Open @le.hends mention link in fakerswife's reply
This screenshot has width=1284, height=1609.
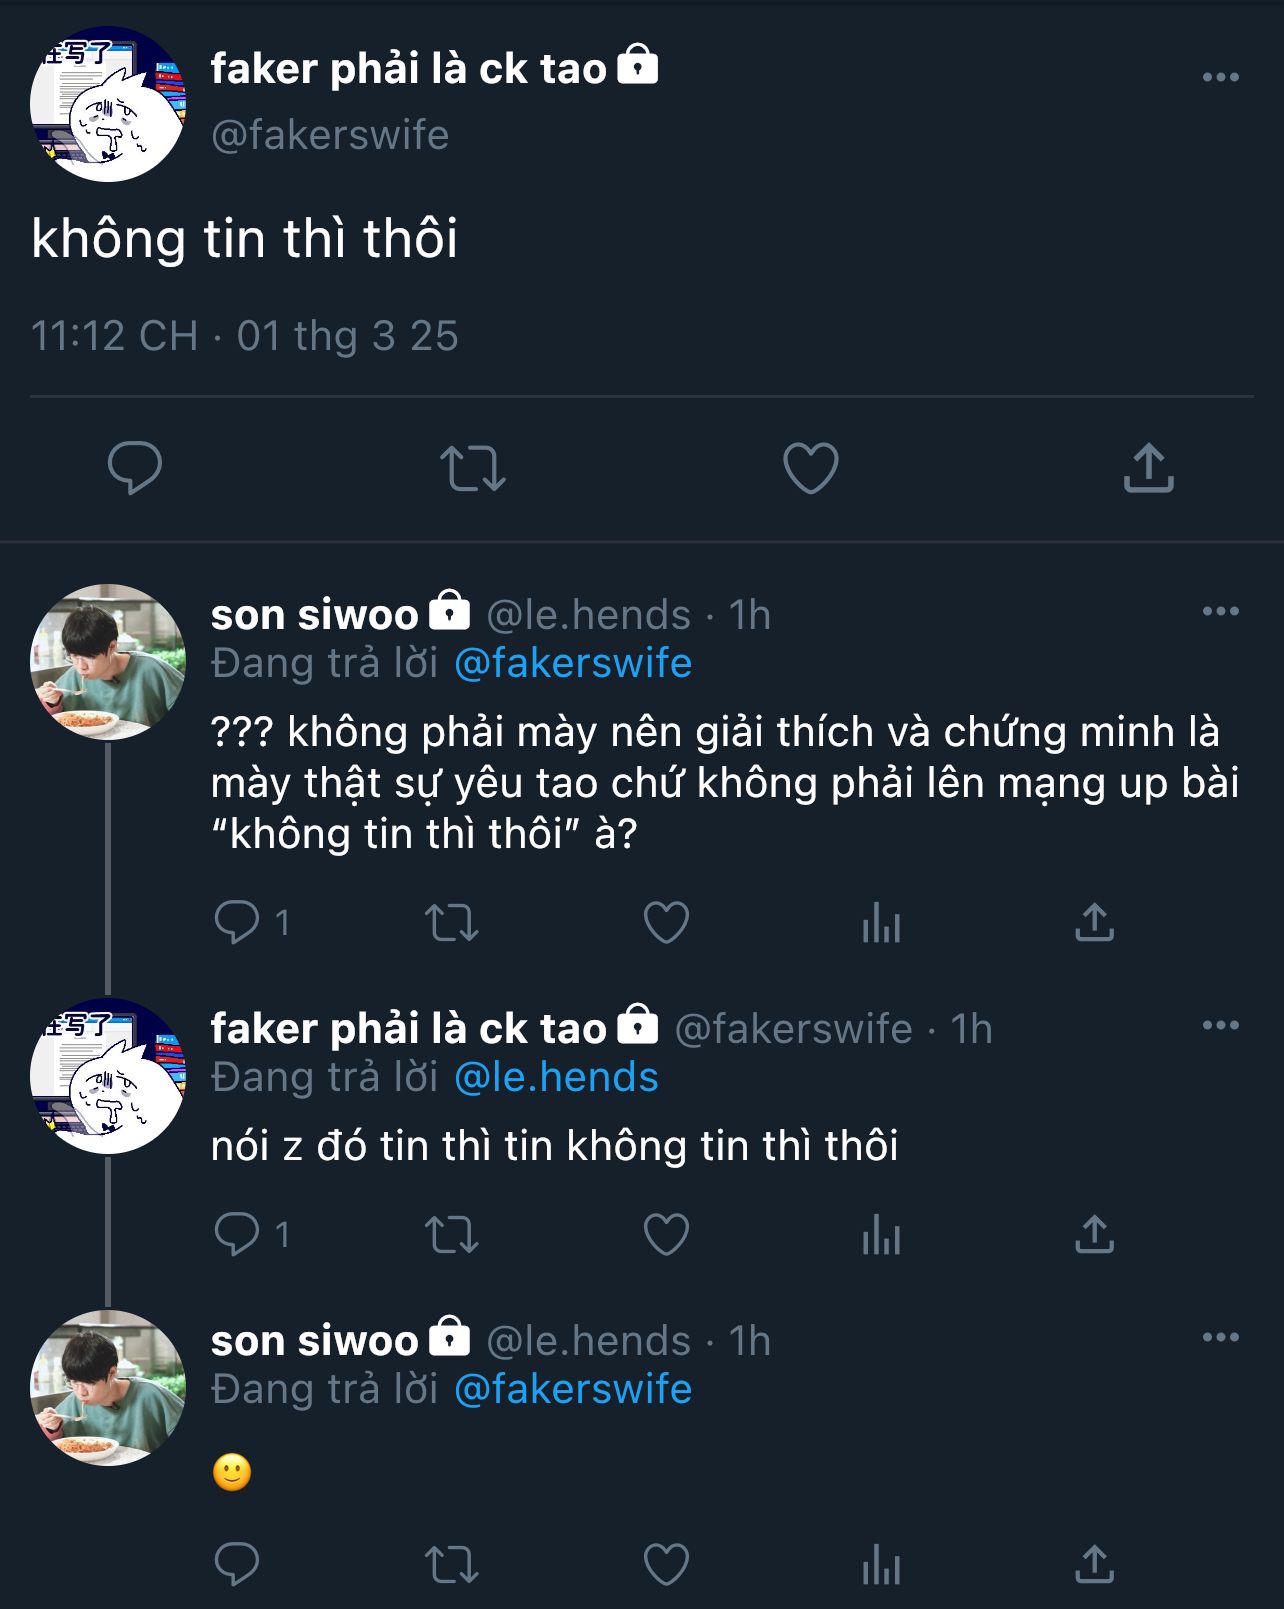click(556, 1077)
